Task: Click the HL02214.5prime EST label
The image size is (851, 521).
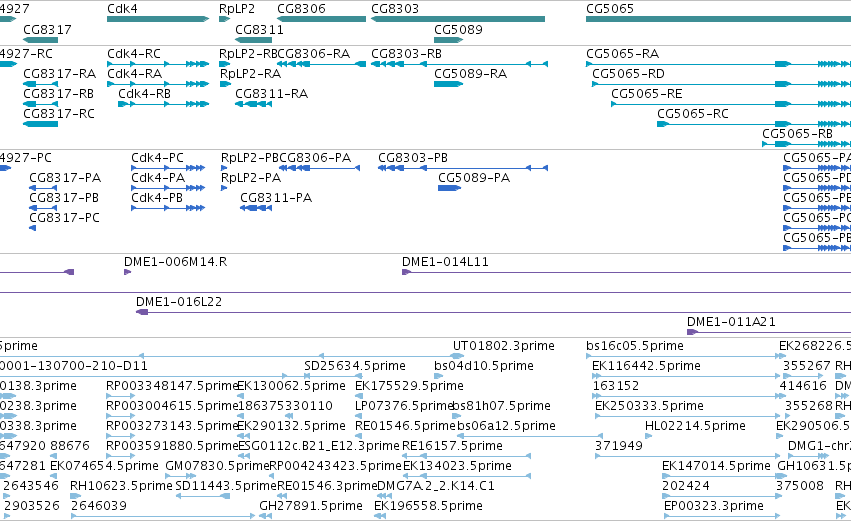Action: [x=695, y=427]
